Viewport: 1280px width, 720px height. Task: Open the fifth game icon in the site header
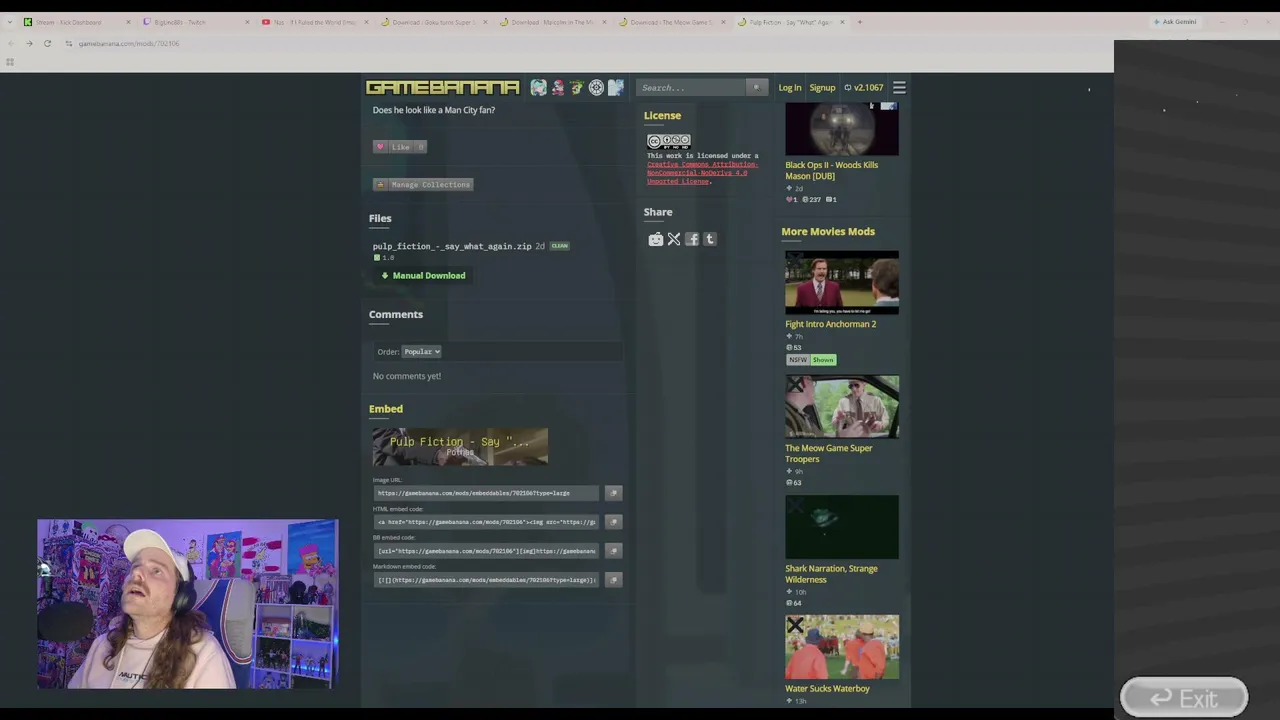pos(615,87)
